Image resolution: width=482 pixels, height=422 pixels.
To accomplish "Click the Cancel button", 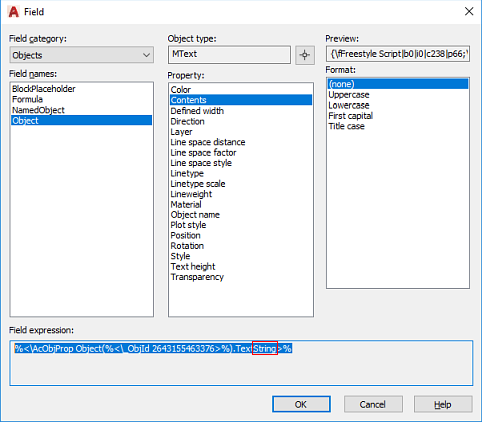I will [373, 404].
